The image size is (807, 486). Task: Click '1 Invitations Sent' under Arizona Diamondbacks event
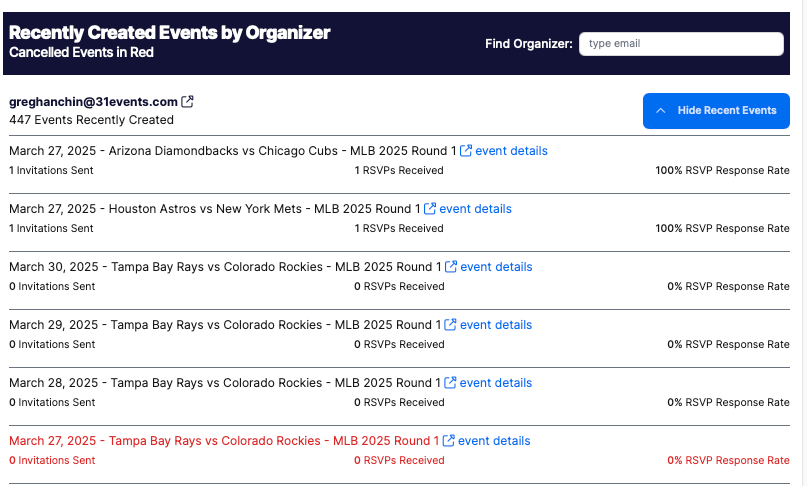(x=51, y=170)
